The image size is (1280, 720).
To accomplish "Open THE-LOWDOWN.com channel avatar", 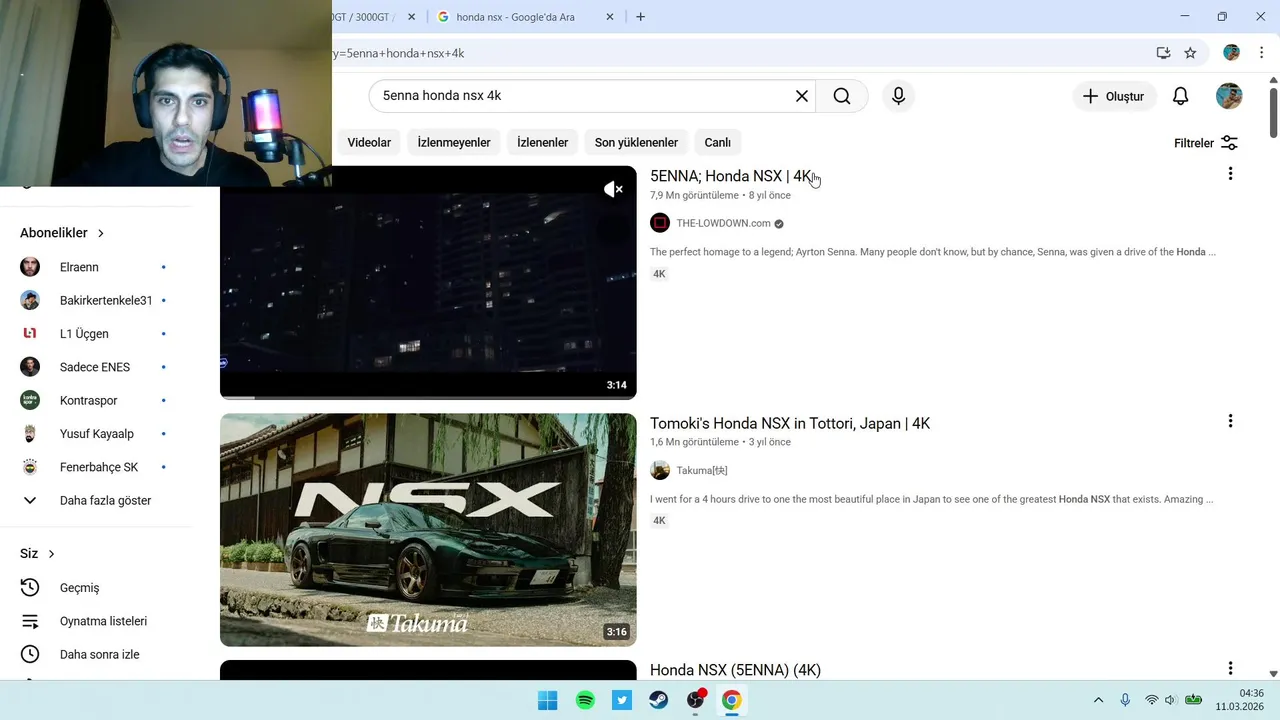I will click(660, 223).
